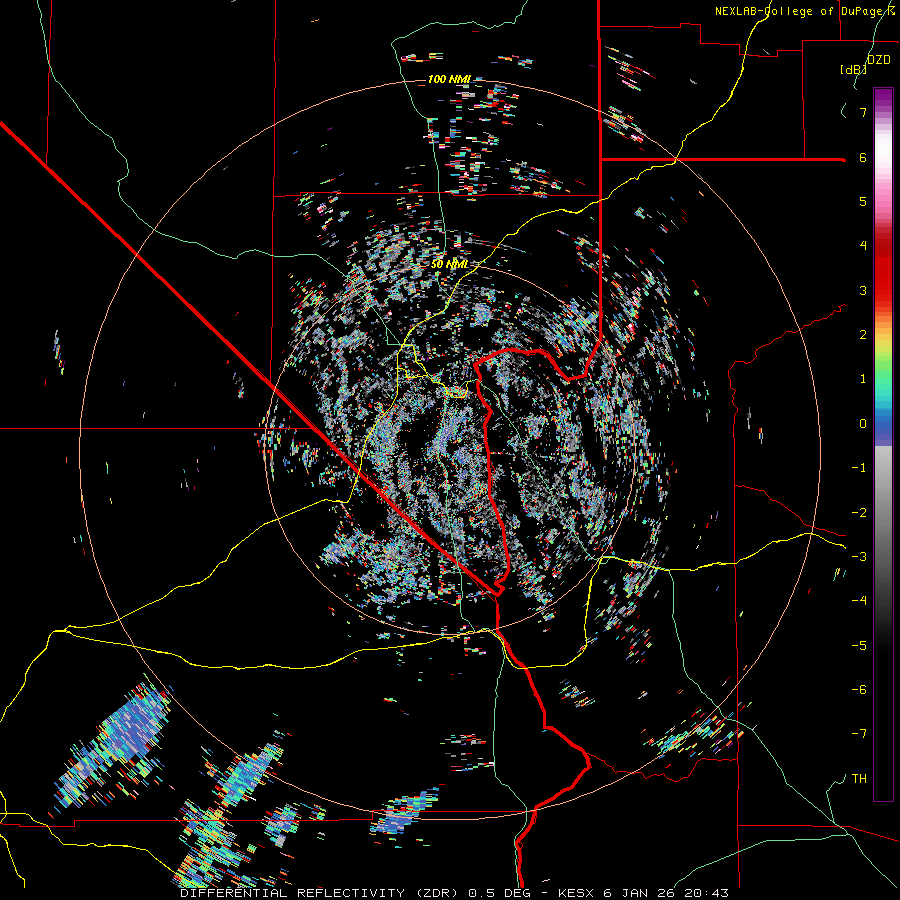
Task: Click the TH label on color scale
Action: pyautogui.click(x=859, y=778)
